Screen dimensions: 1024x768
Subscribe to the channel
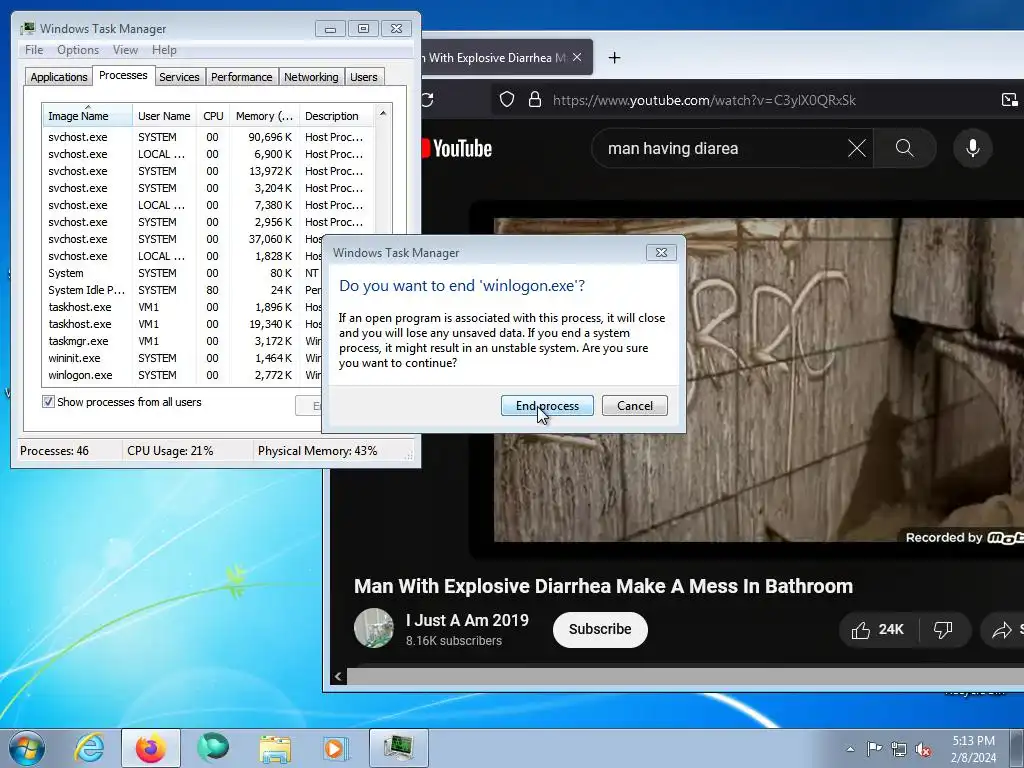600,630
